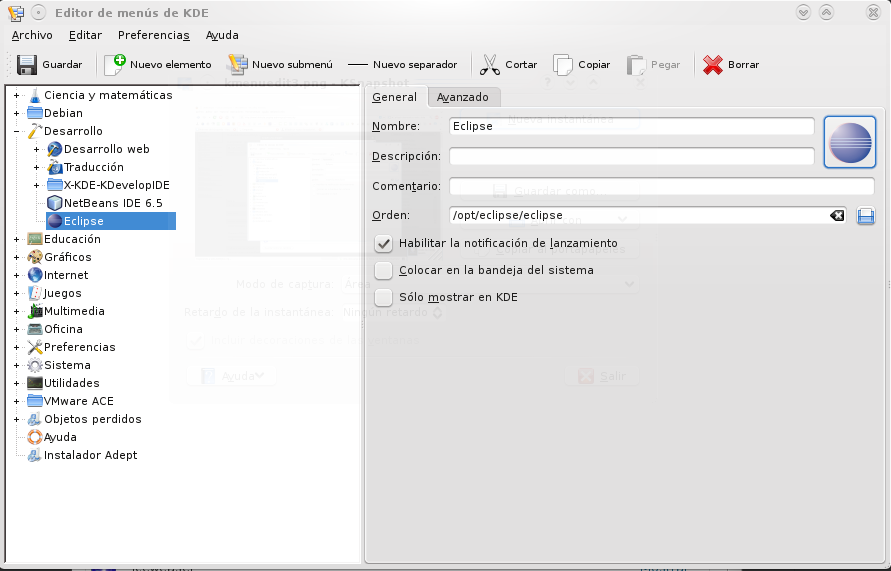891x571 pixels.
Task: Insert a Nuevo separador from the toolbar
Action: pos(402,65)
